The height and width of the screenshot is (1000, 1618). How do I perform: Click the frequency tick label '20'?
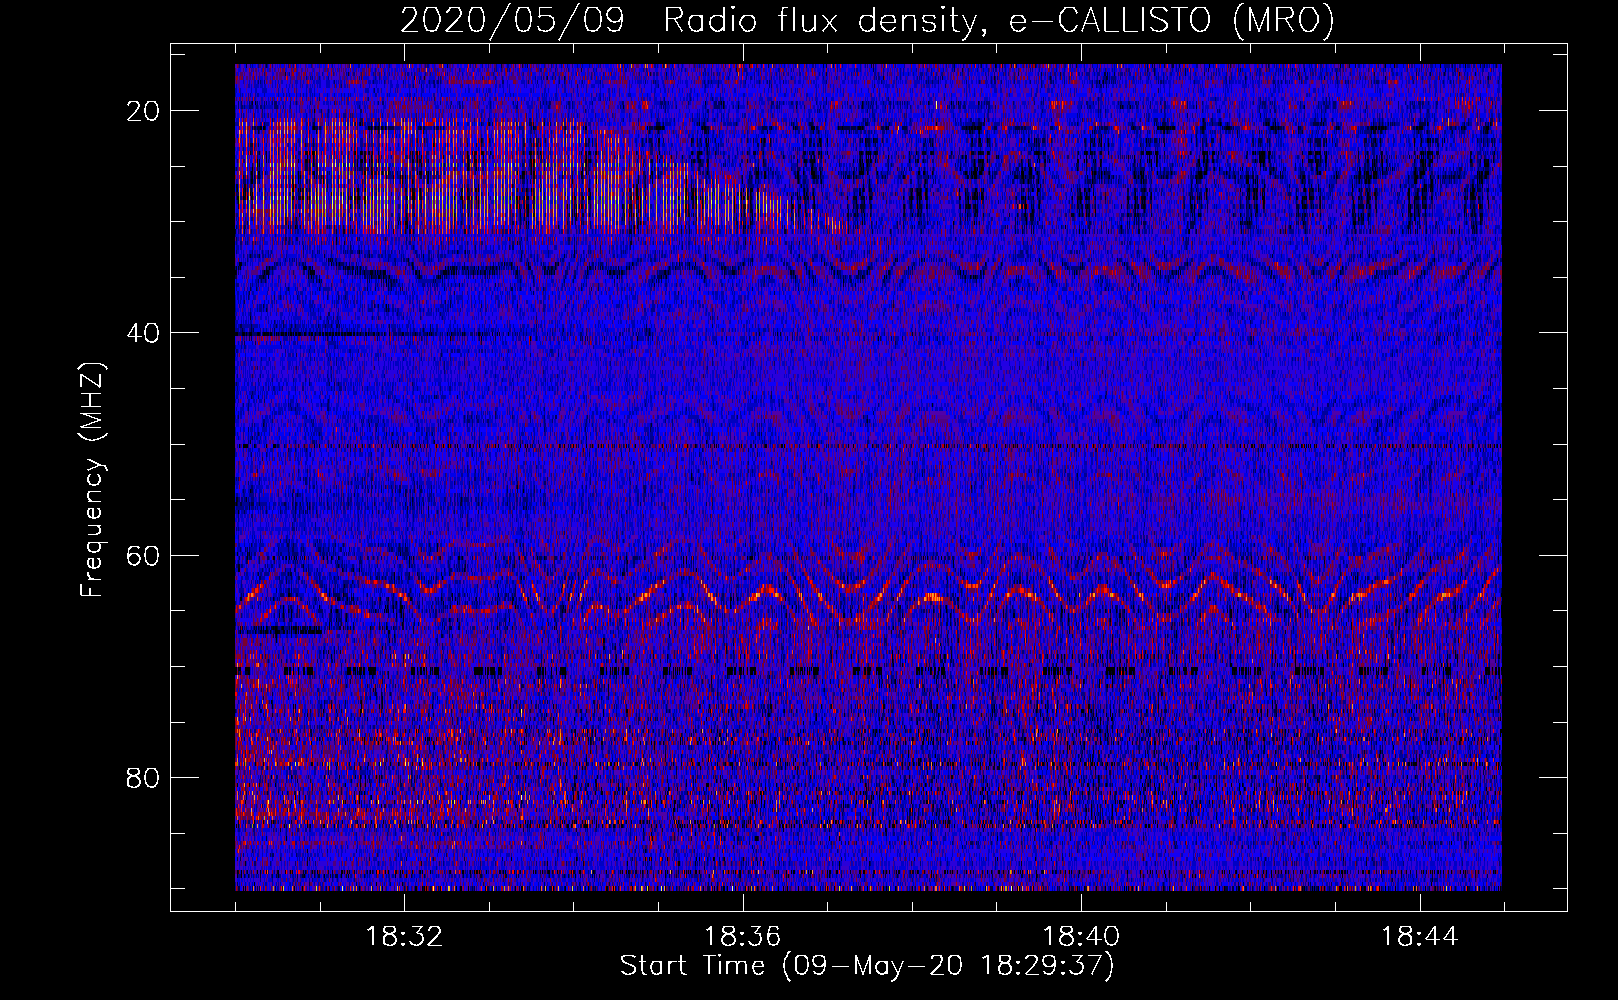tap(144, 111)
